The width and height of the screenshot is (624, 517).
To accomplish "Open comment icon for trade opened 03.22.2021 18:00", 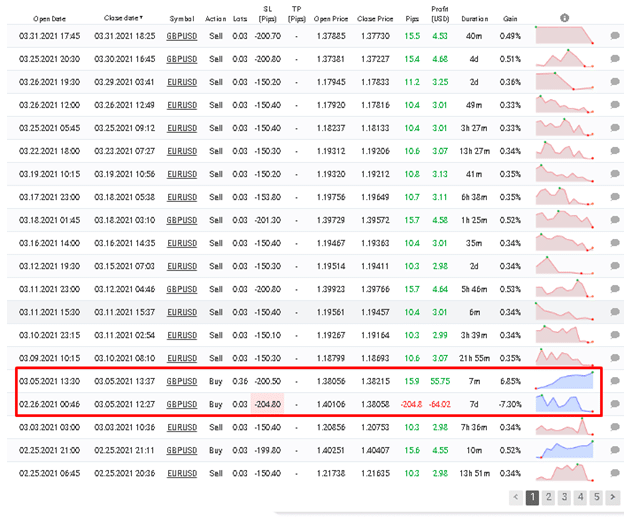I will coord(614,151).
